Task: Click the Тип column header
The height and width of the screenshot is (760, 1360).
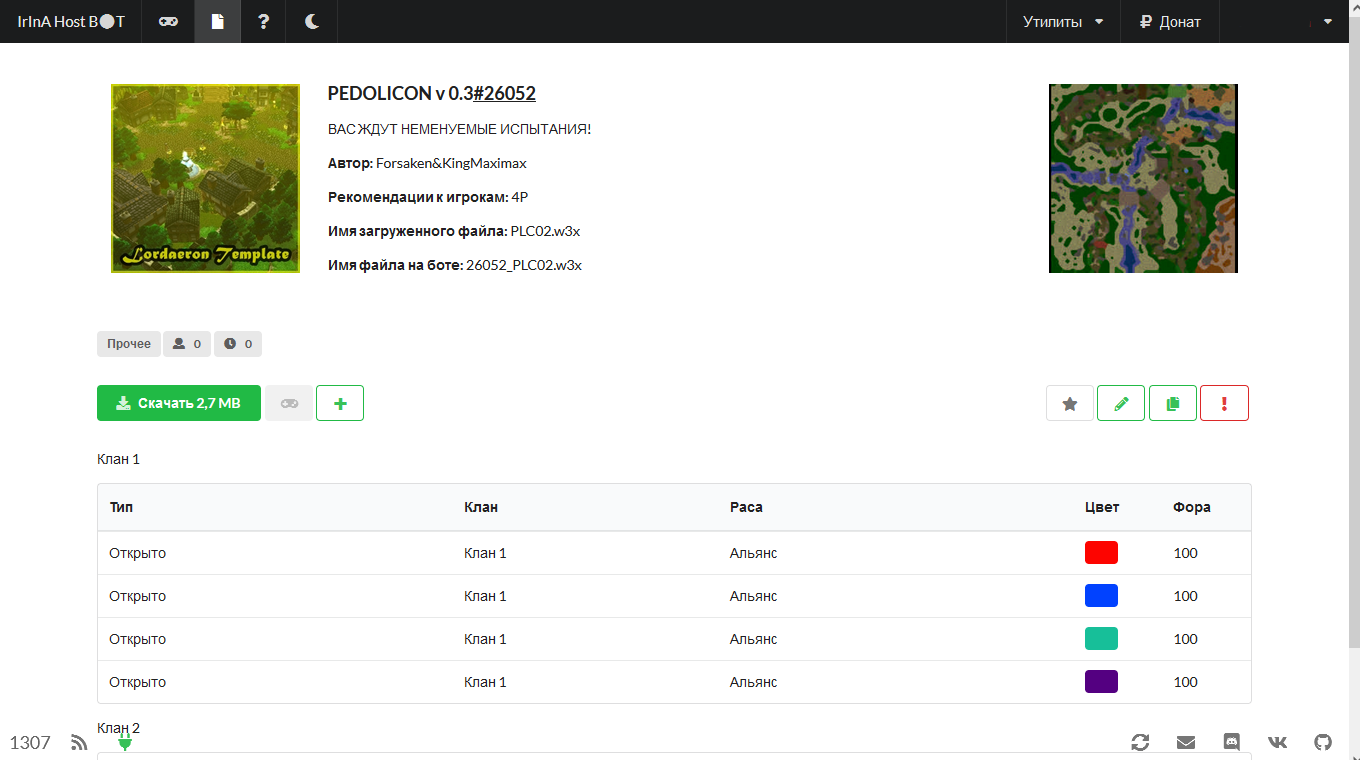Action: [x=121, y=507]
